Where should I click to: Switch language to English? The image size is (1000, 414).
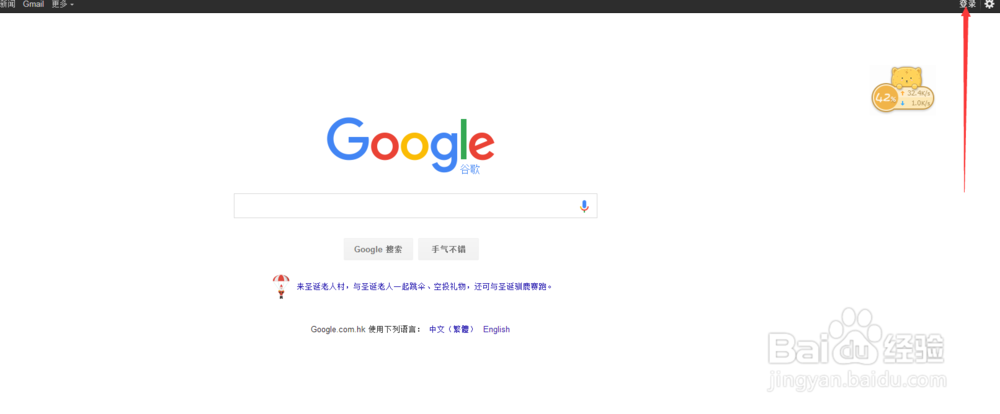496,329
